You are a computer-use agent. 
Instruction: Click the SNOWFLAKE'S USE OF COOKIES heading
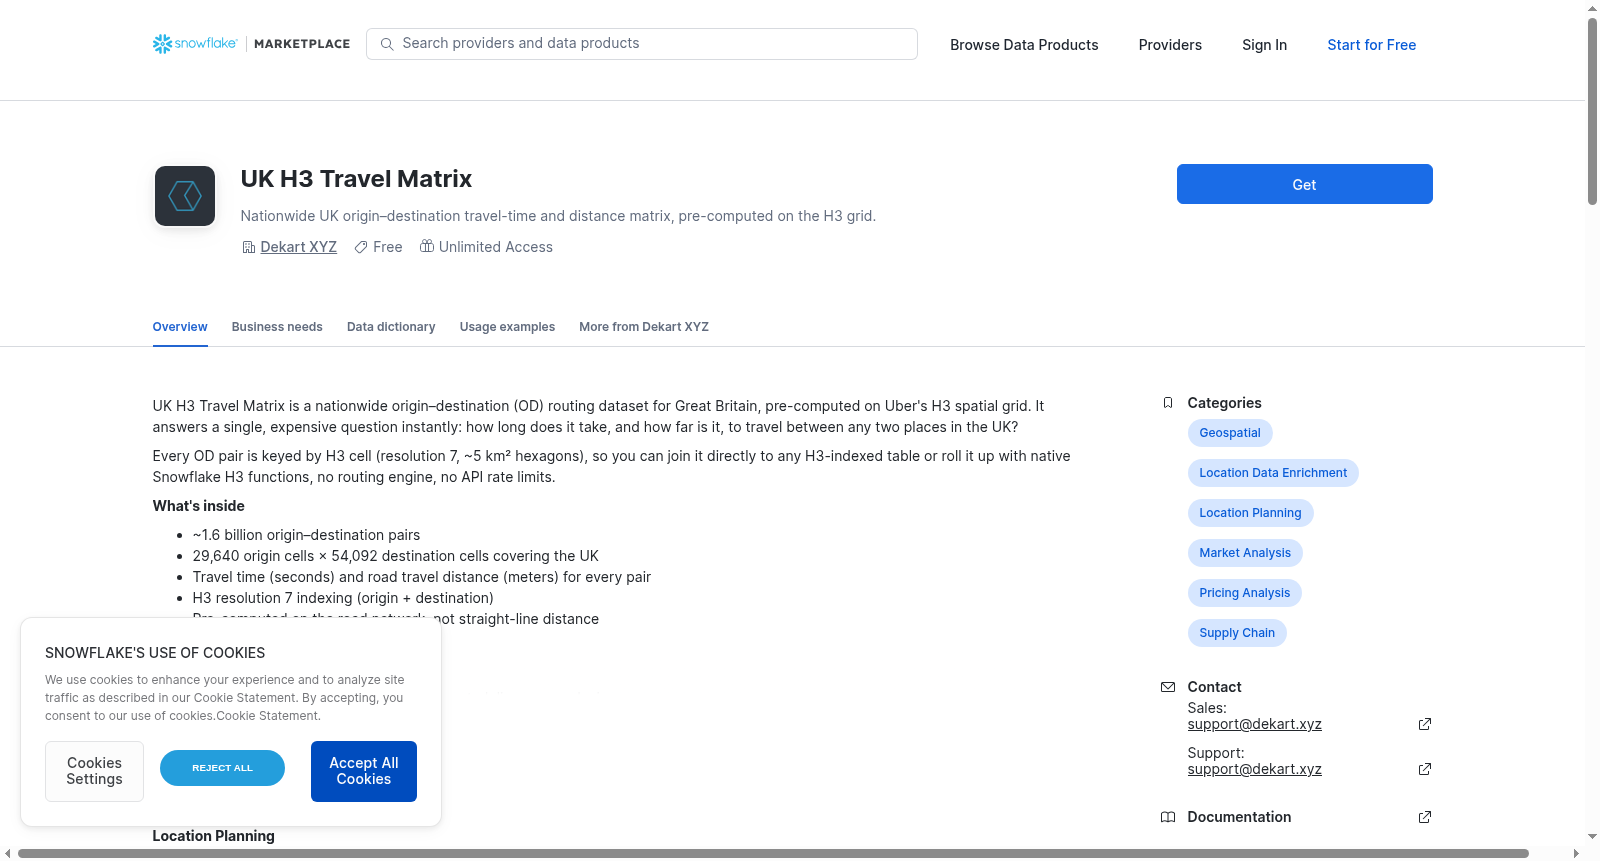pos(155,653)
